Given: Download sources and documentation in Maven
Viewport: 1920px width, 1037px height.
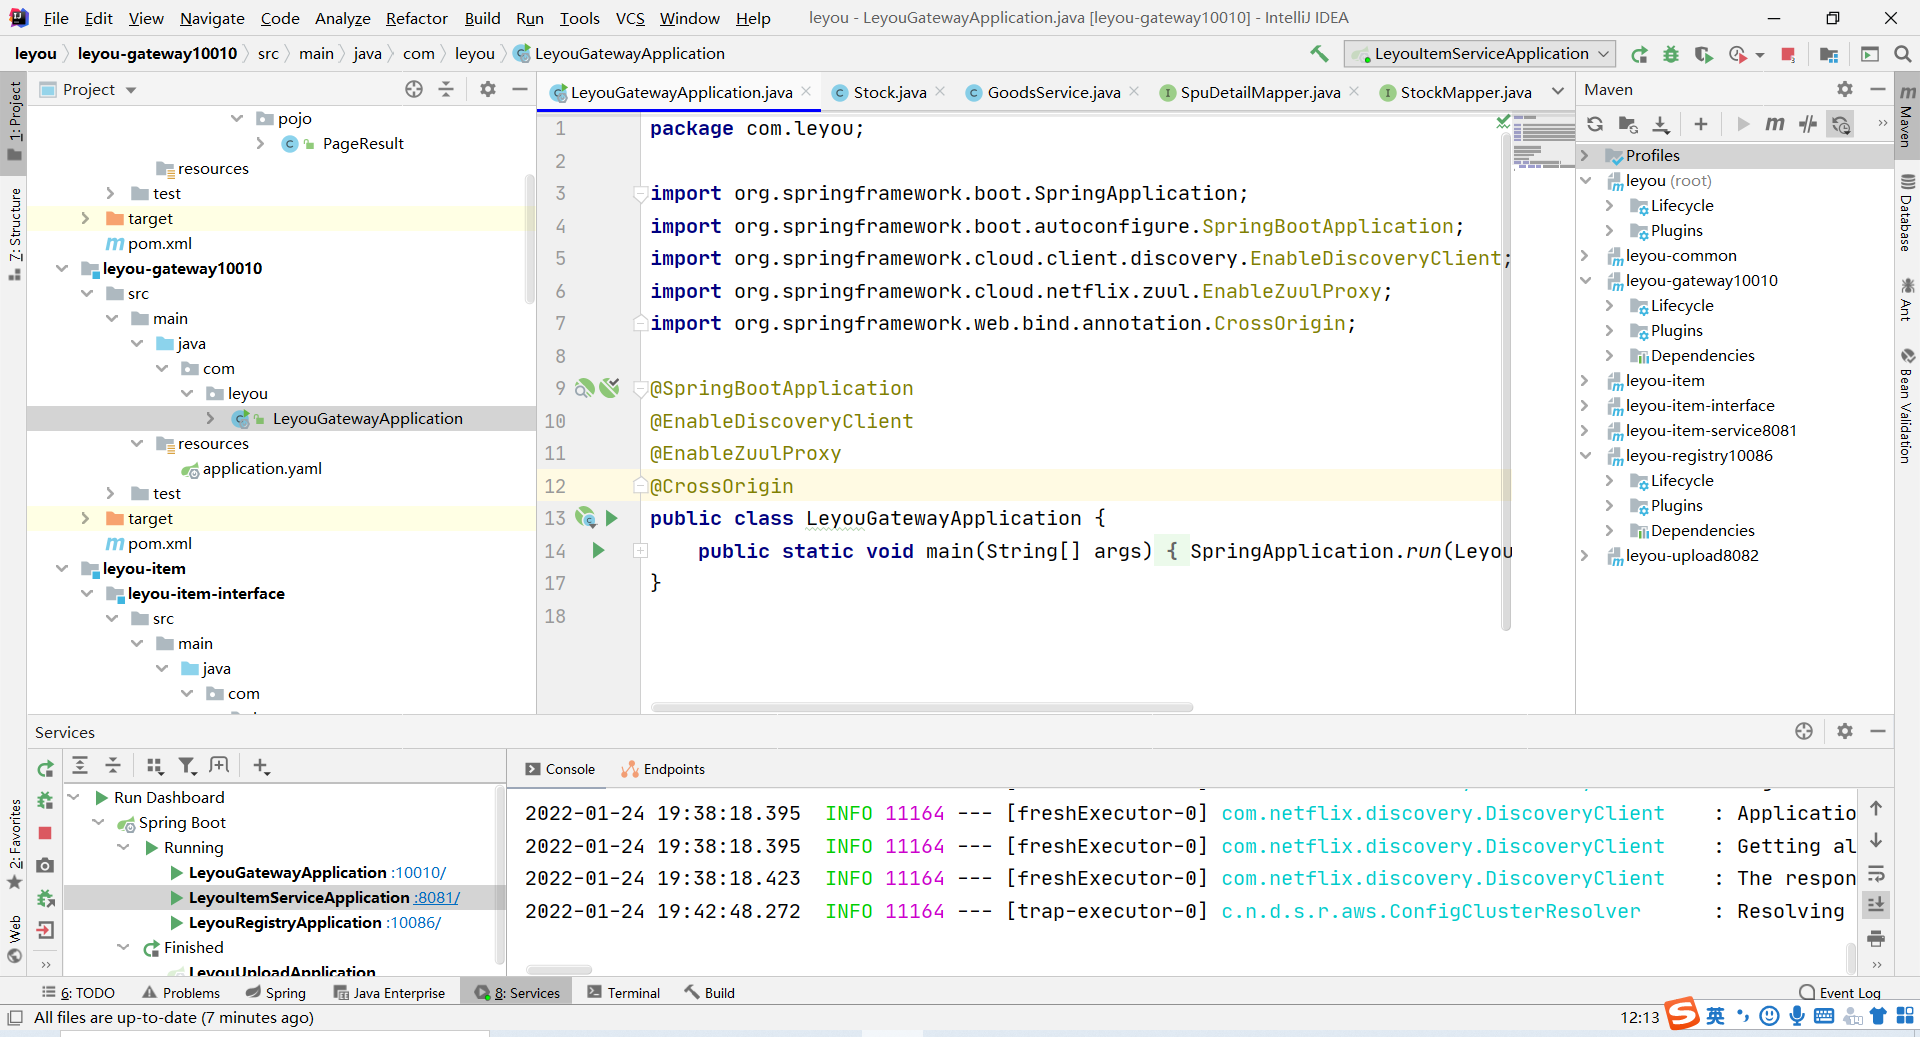Looking at the screenshot, I should pyautogui.click(x=1661, y=124).
